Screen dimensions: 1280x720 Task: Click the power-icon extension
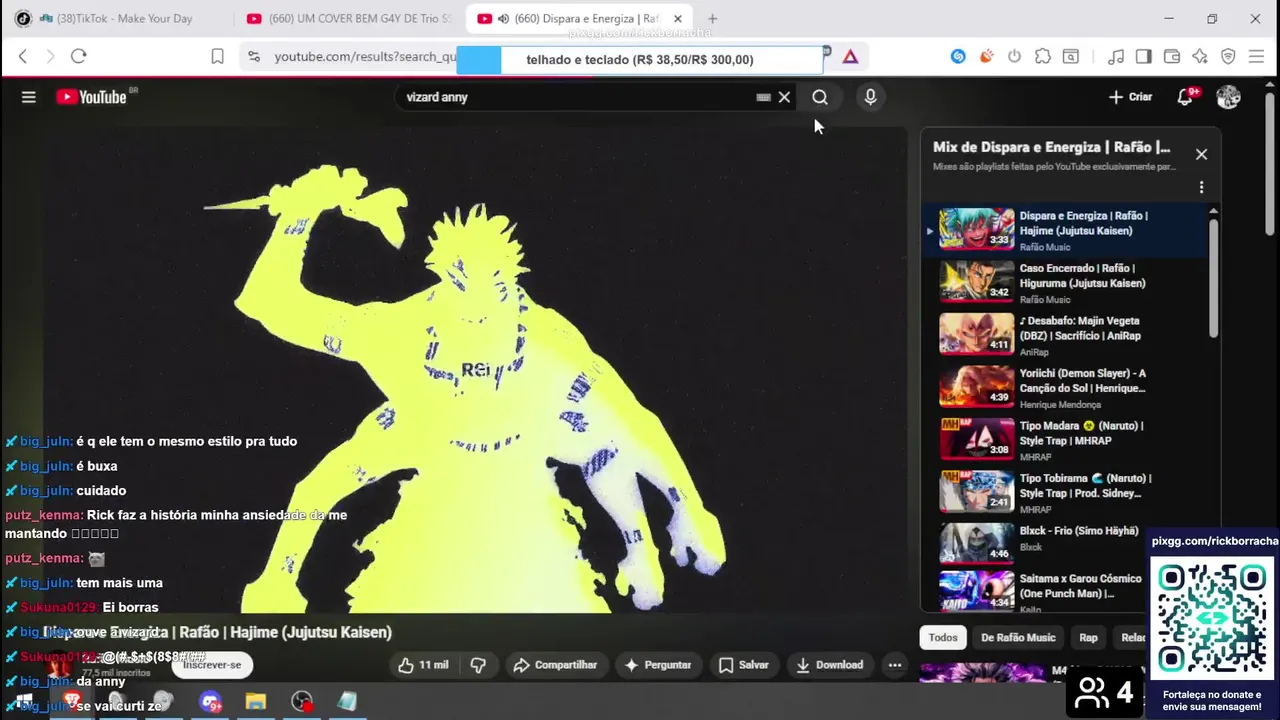pyautogui.click(x=1014, y=57)
